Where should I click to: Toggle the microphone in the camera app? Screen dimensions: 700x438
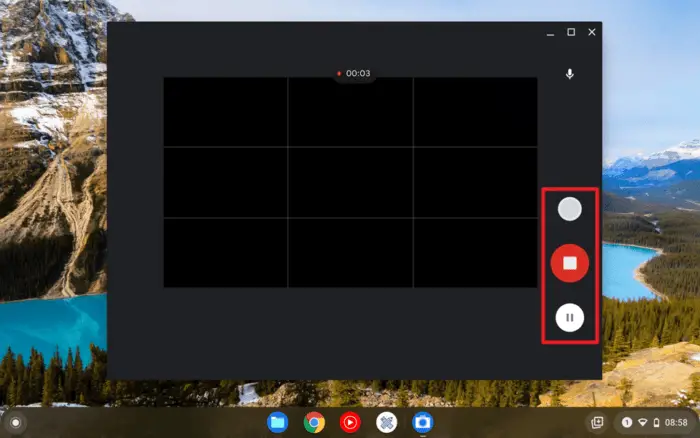tap(569, 74)
